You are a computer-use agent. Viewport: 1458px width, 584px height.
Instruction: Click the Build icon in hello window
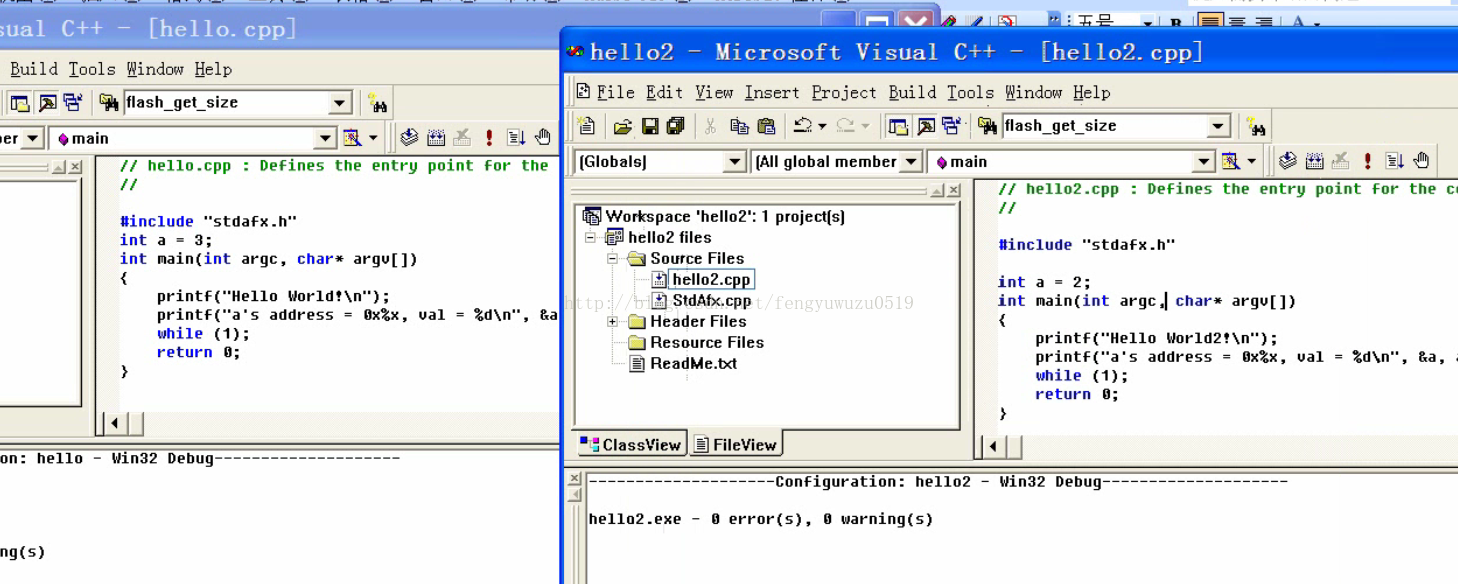435,138
